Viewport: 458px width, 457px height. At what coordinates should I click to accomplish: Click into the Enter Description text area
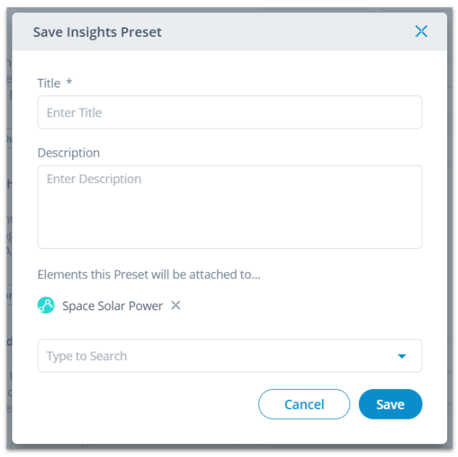pos(230,207)
